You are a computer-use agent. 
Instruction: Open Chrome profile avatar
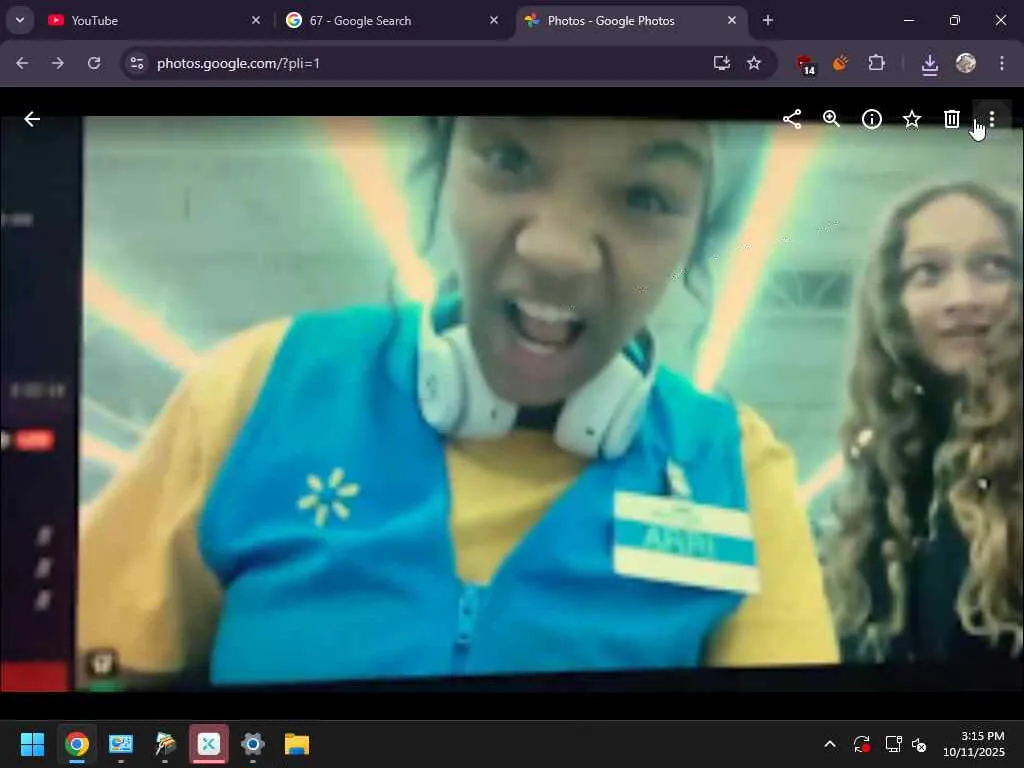click(x=966, y=63)
